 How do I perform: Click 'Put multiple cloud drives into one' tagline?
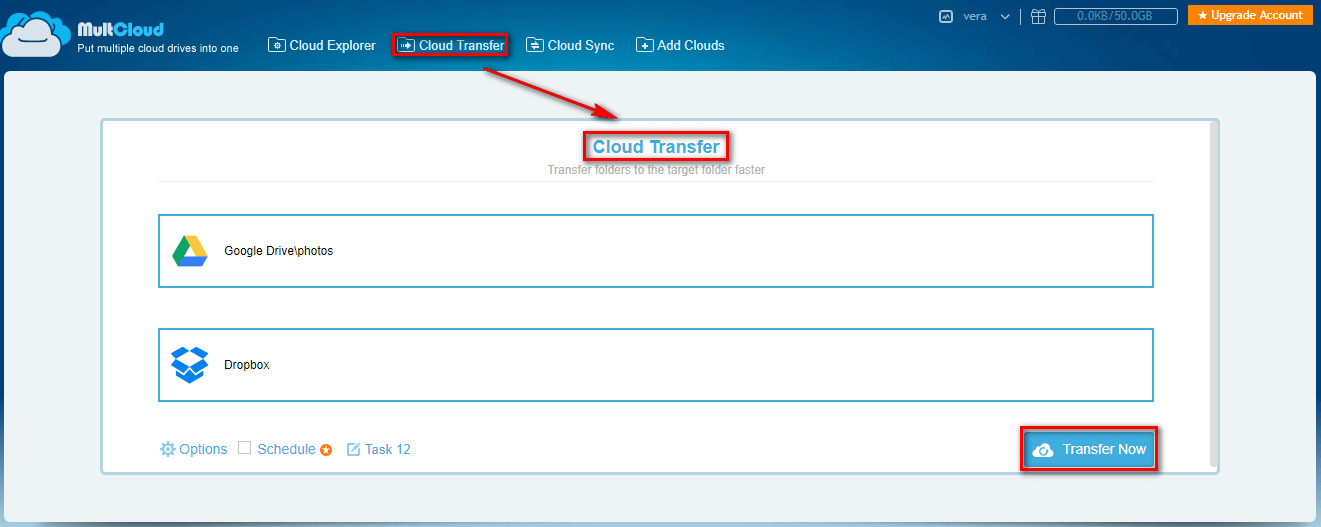[158, 48]
